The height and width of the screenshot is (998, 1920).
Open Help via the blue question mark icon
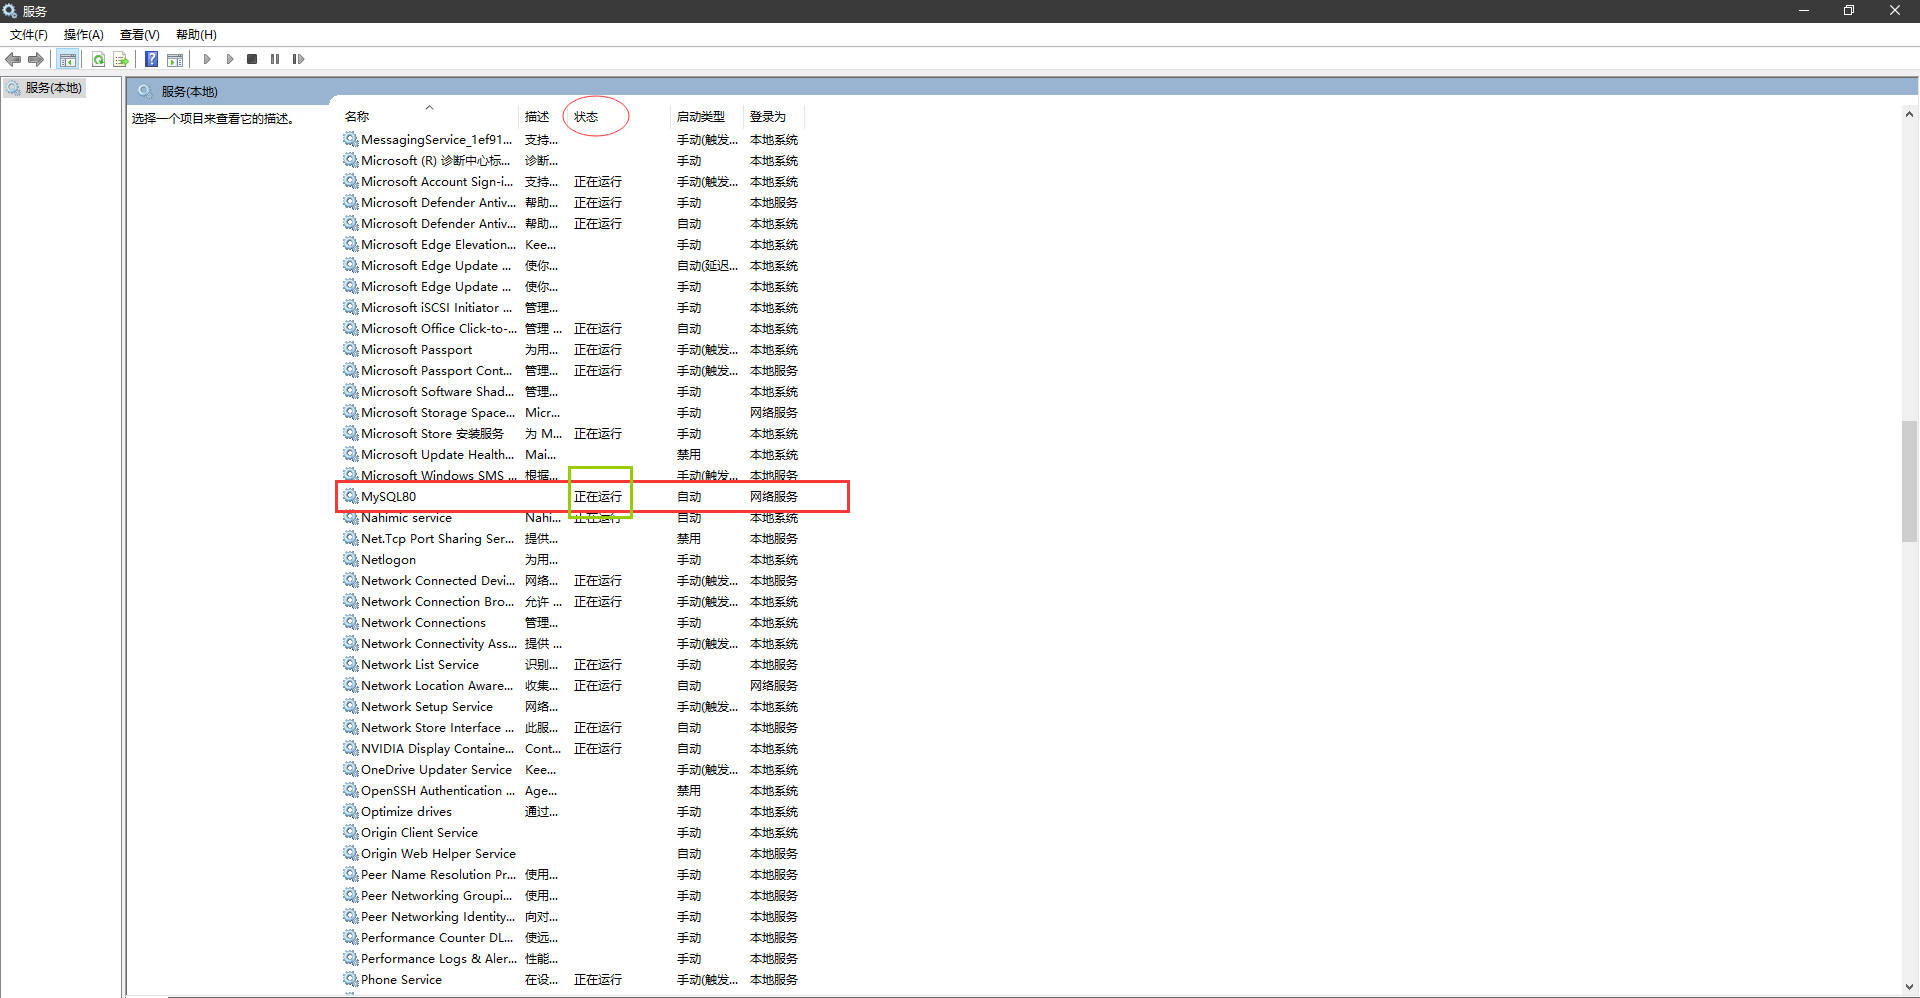151,59
